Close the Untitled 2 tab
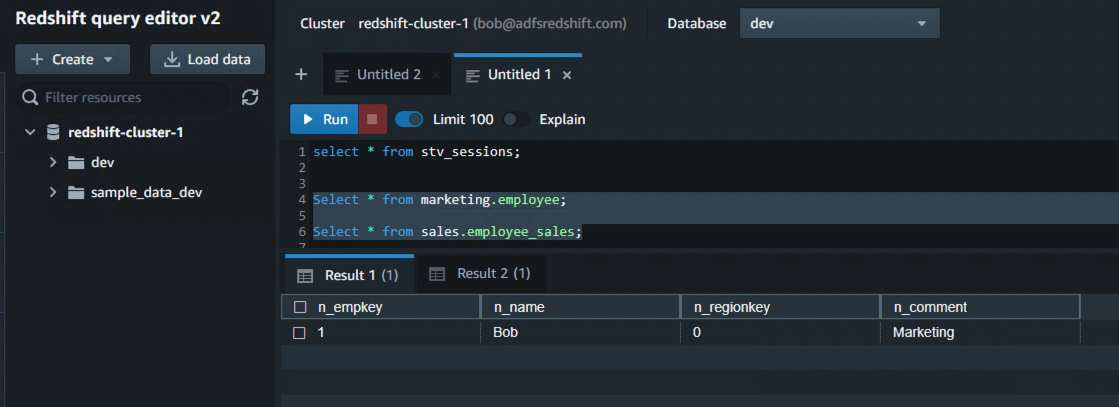The width and height of the screenshot is (1119, 407). [x=436, y=74]
